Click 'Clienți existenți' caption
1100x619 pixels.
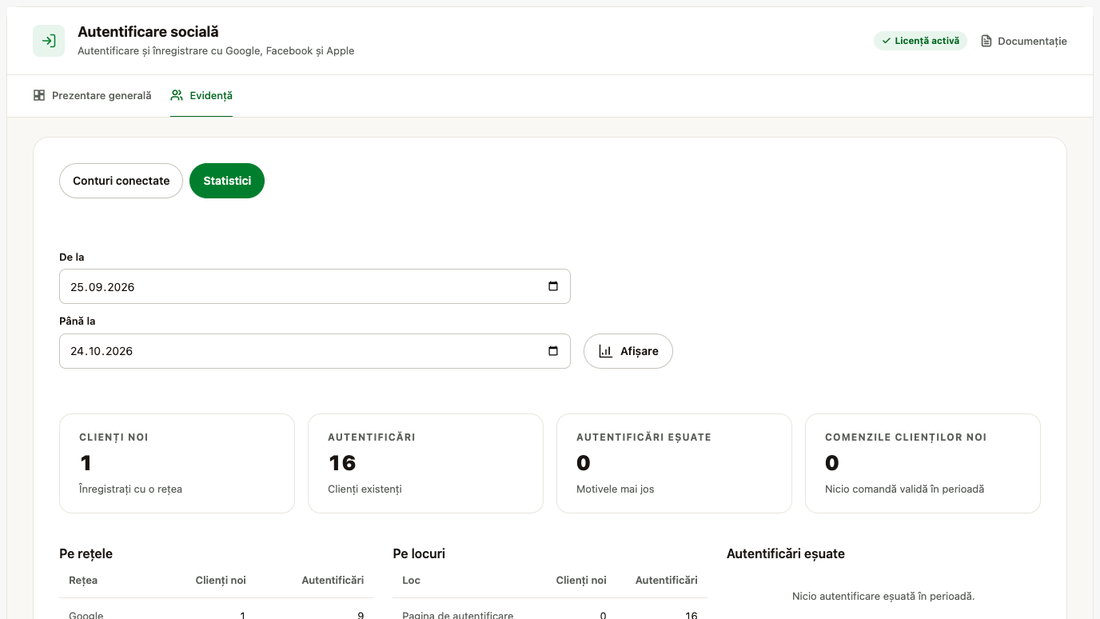click(x=365, y=489)
